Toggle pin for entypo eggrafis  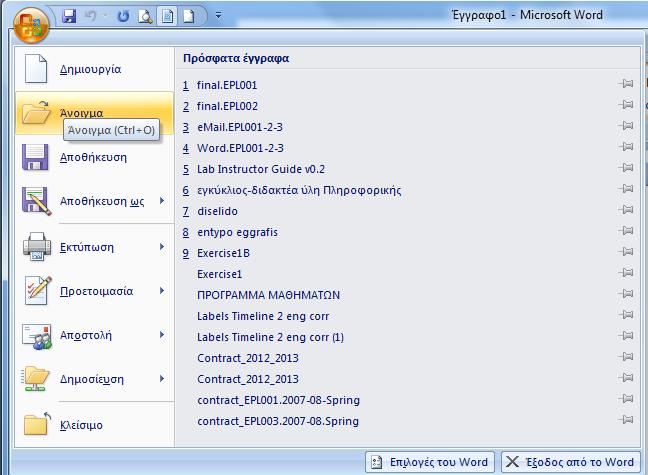(626, 231)
